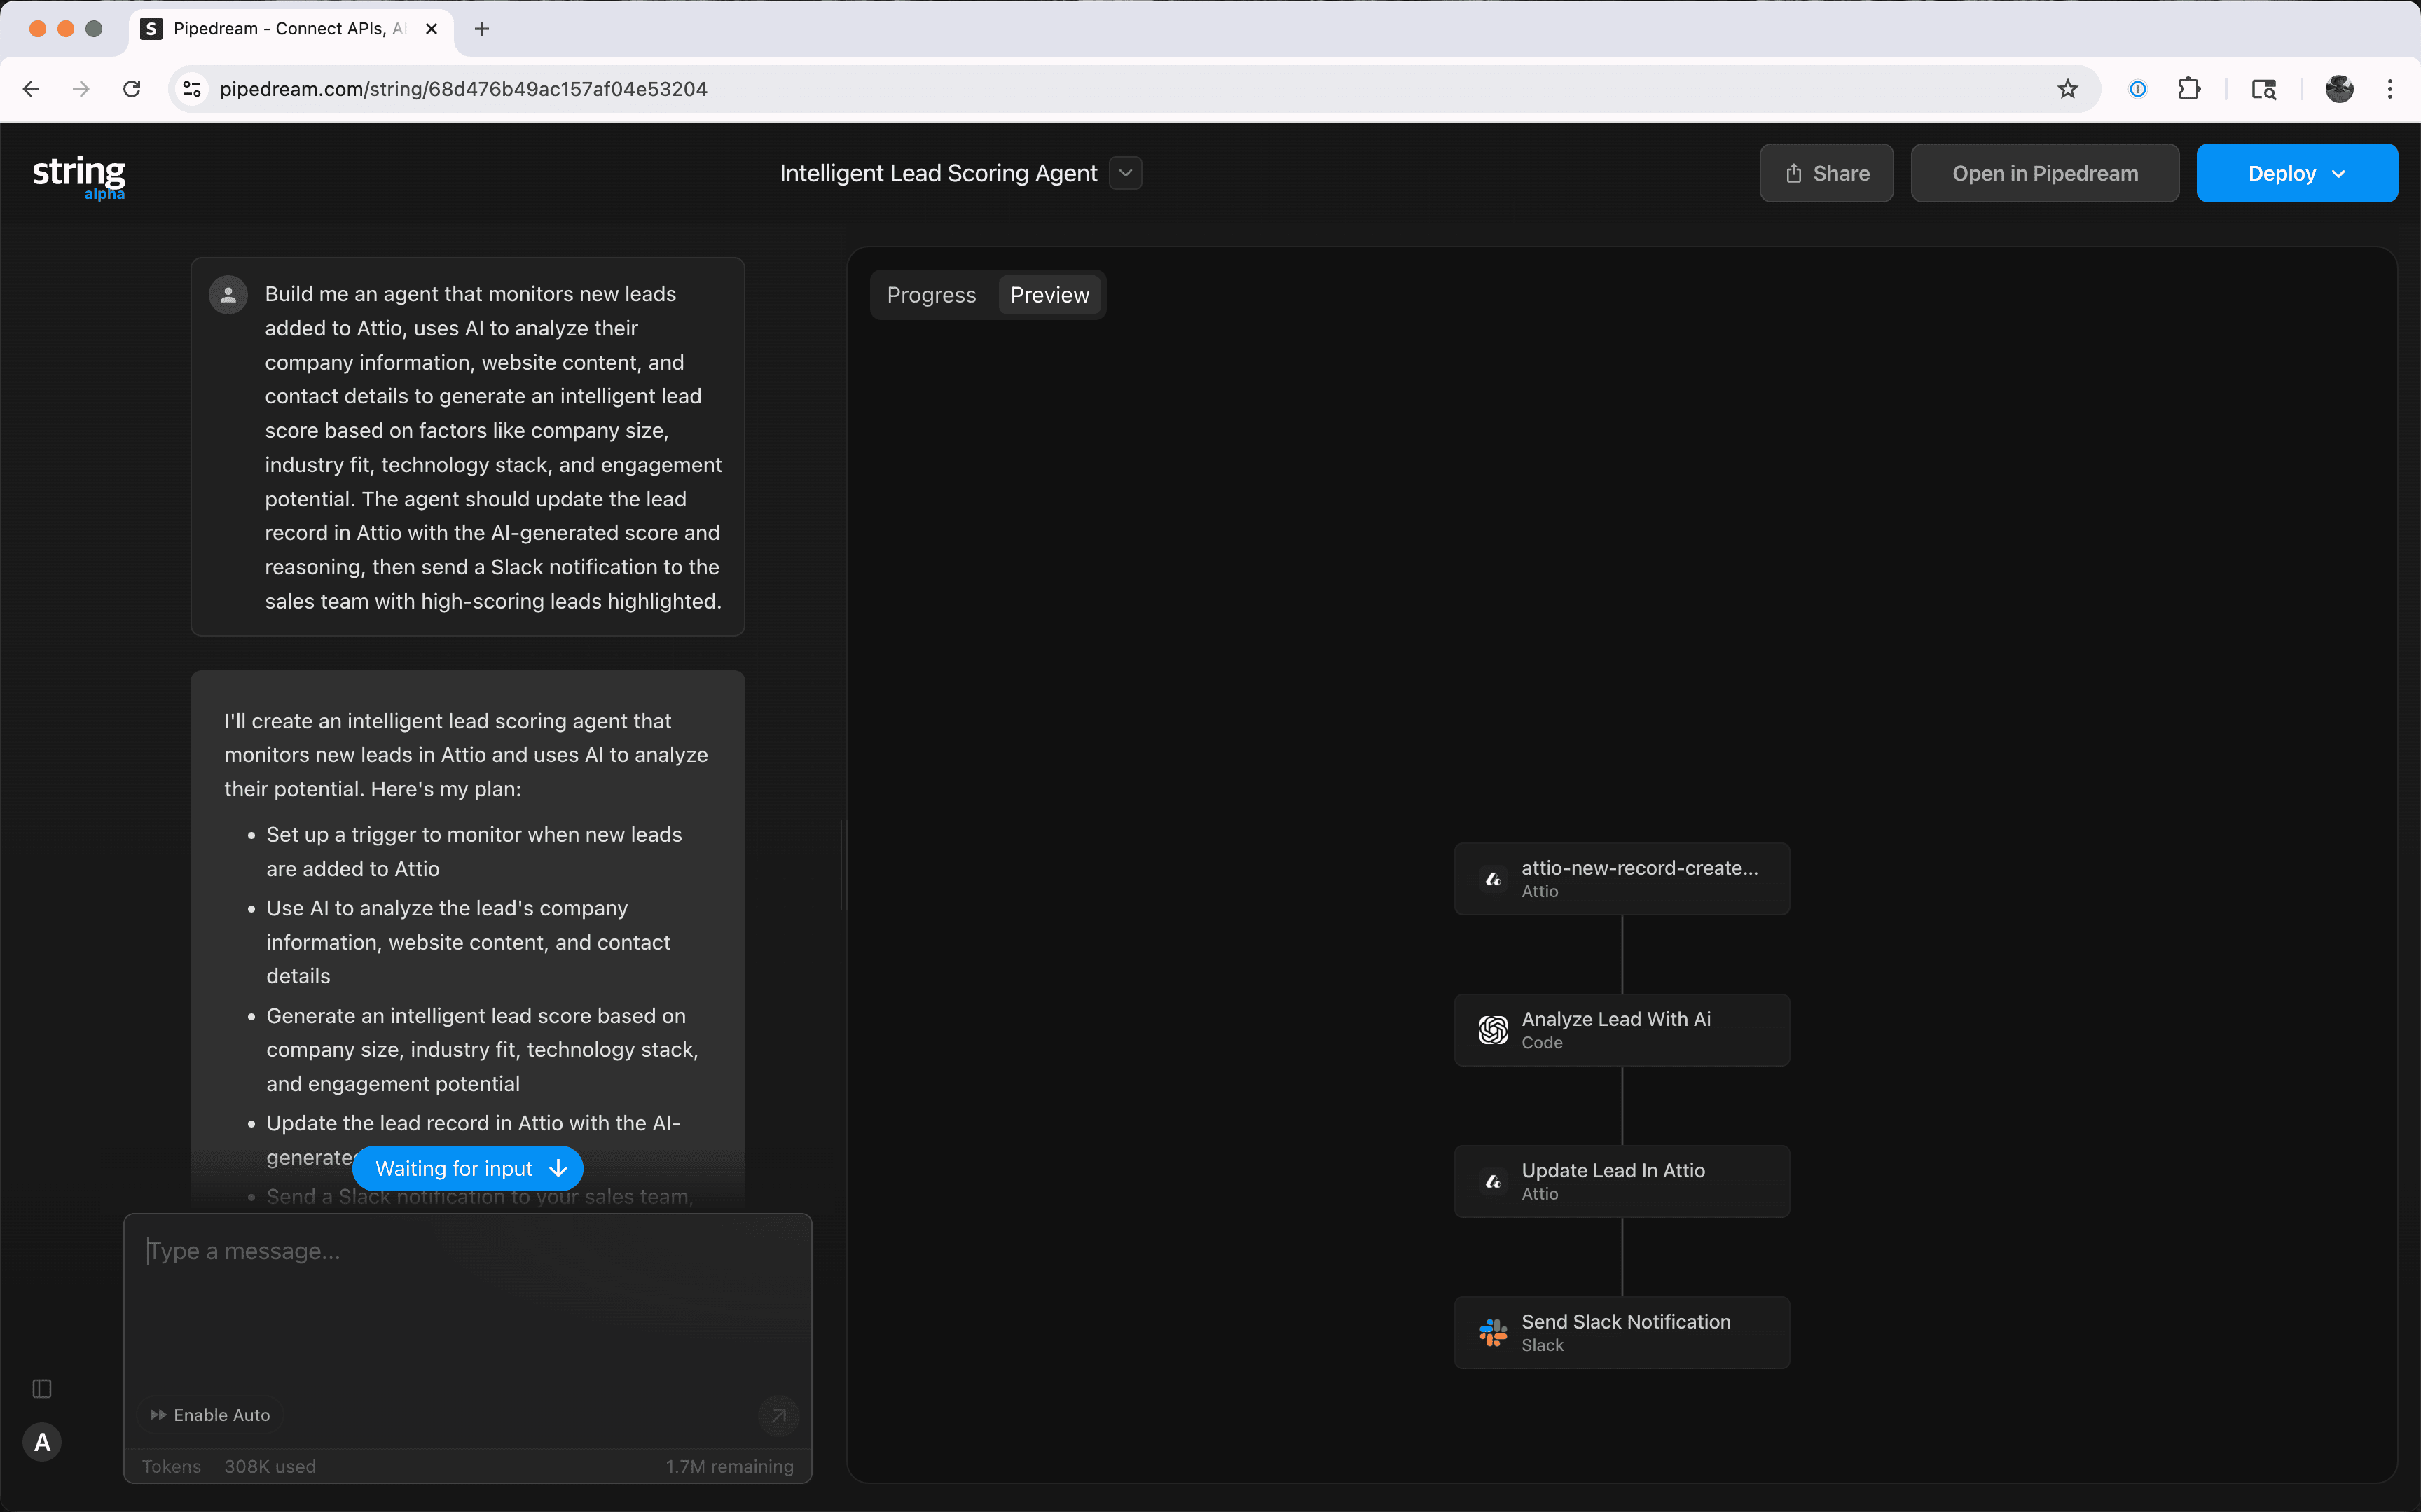This screenshot has width=2421, height=1512.
Task: Switch to the Preview tab
Action: pos(1049,295)
